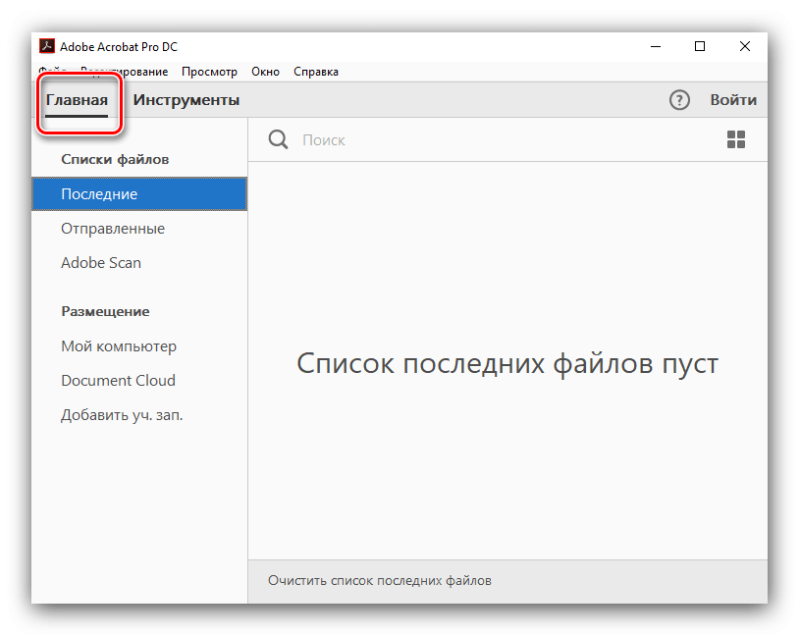Click Добавить уч. зап. entry
Image resolution: width=800 pixels, height=636 pixels.
pos(122,415)
